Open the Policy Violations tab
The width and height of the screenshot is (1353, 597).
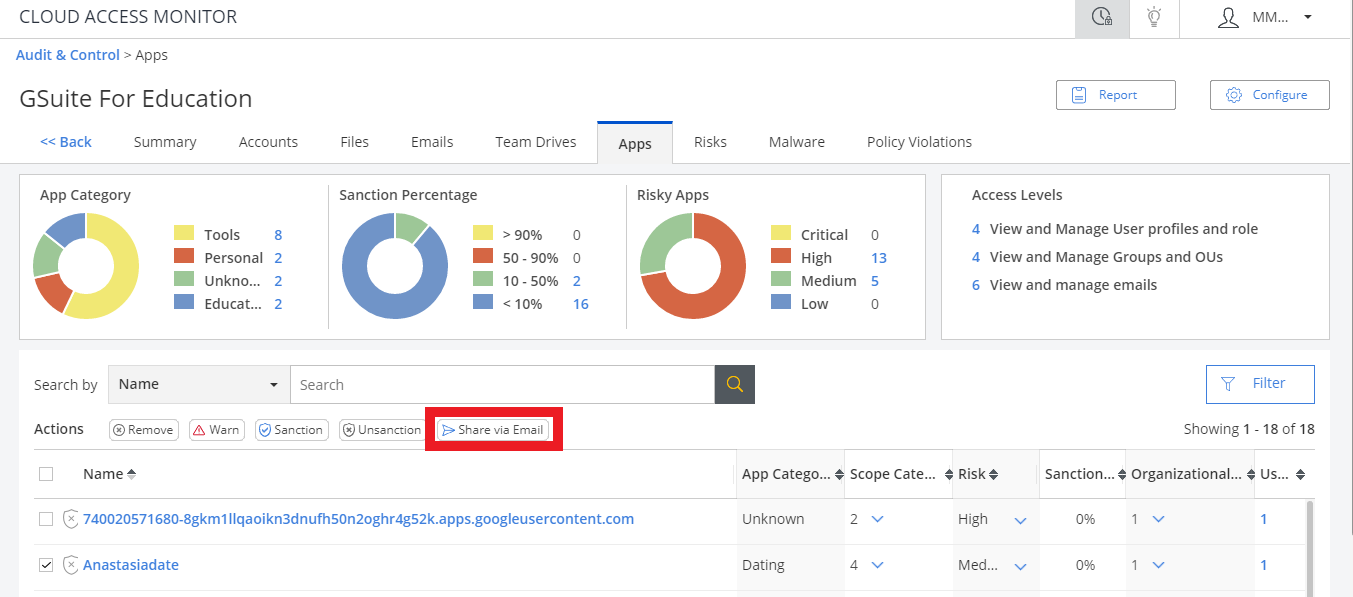(919, 142)
